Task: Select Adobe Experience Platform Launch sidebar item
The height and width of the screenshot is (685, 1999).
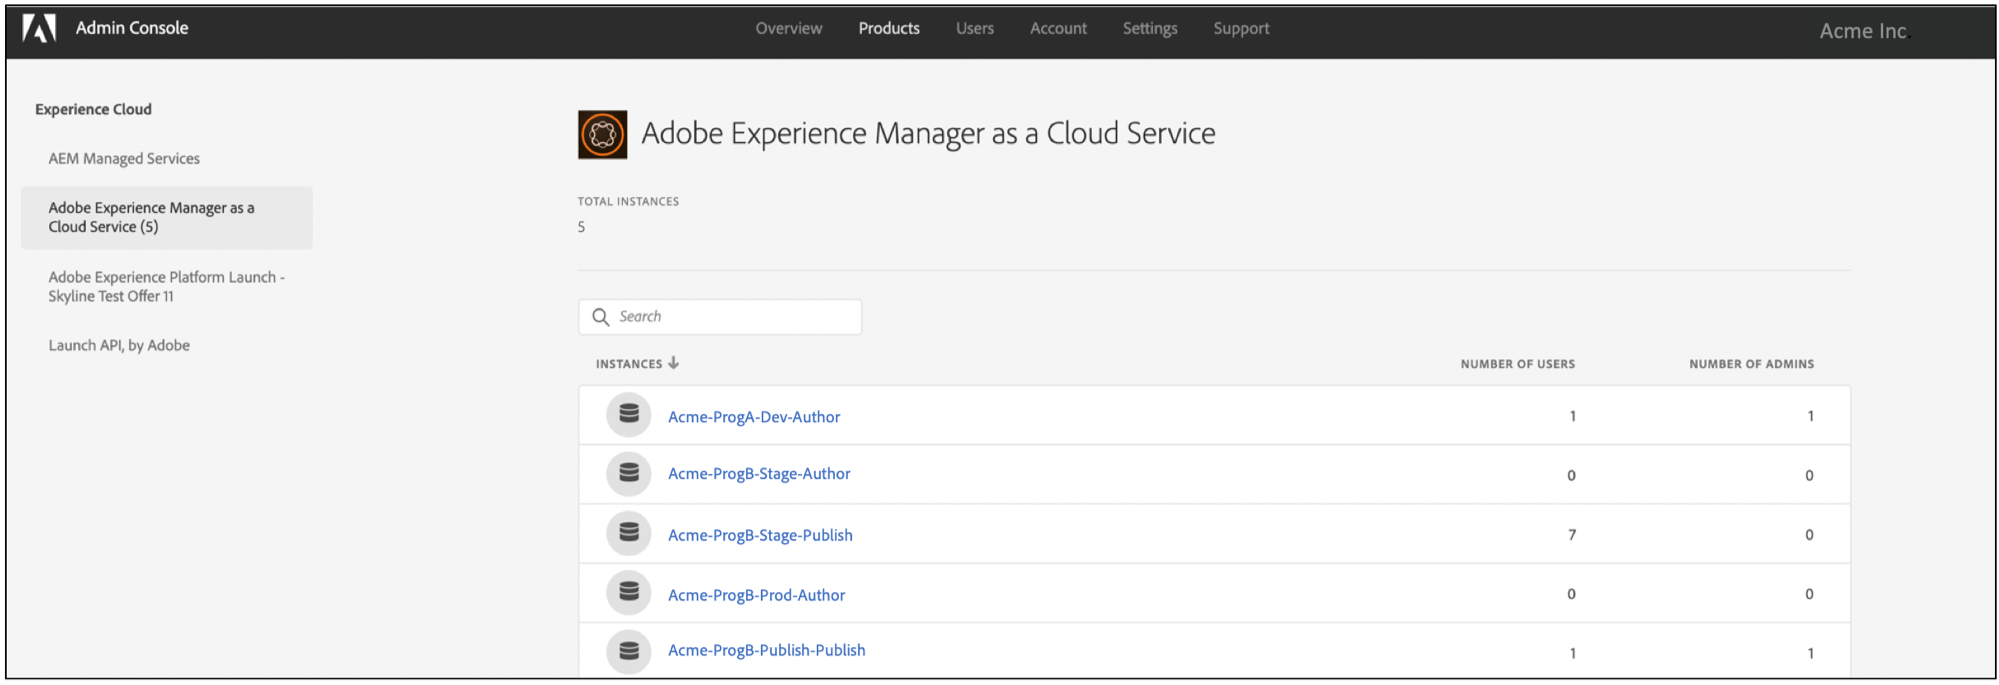Action: click(x=166, y=287)
